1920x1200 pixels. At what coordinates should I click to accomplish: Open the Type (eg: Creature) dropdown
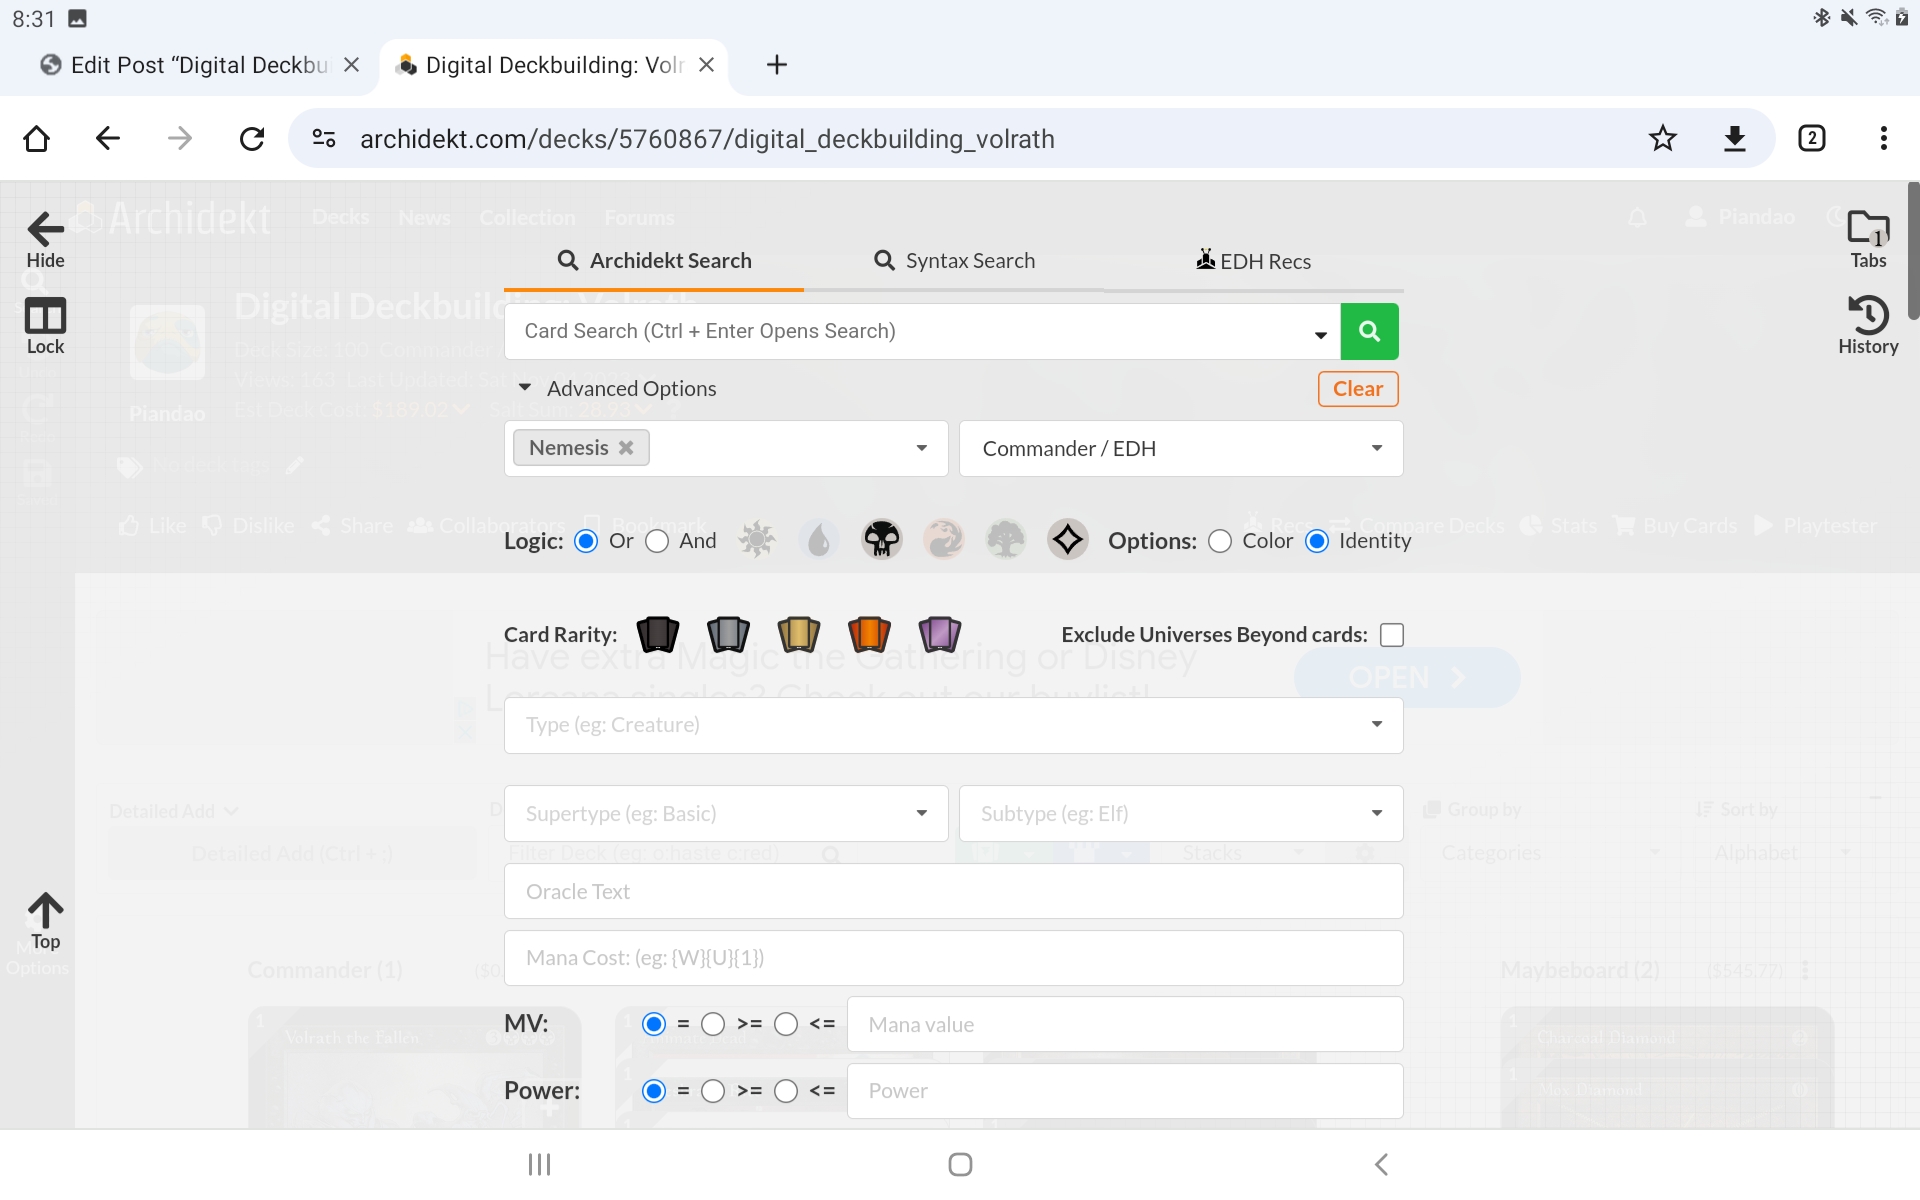[953, 725]
